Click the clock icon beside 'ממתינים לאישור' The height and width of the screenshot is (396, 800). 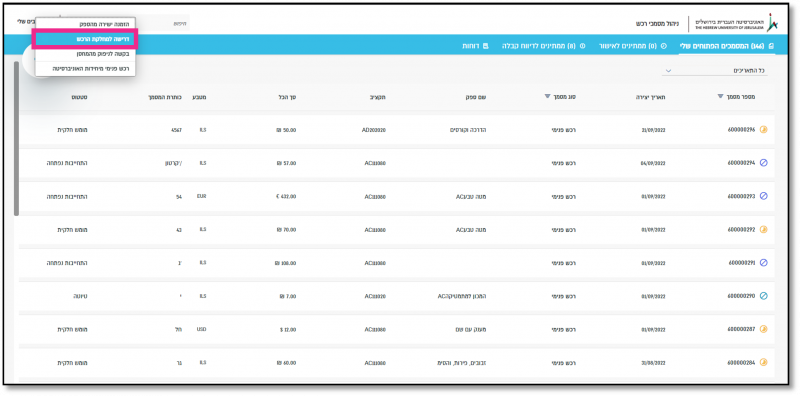coord(664,46)
